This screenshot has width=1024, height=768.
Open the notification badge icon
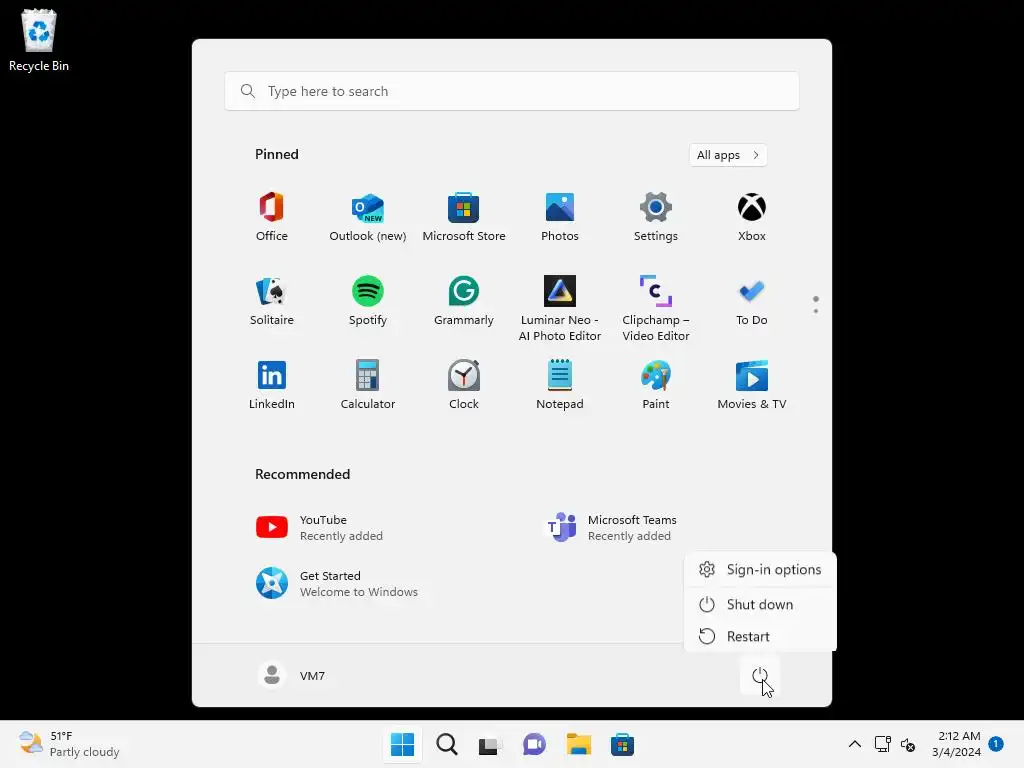[x=996, y=744]
